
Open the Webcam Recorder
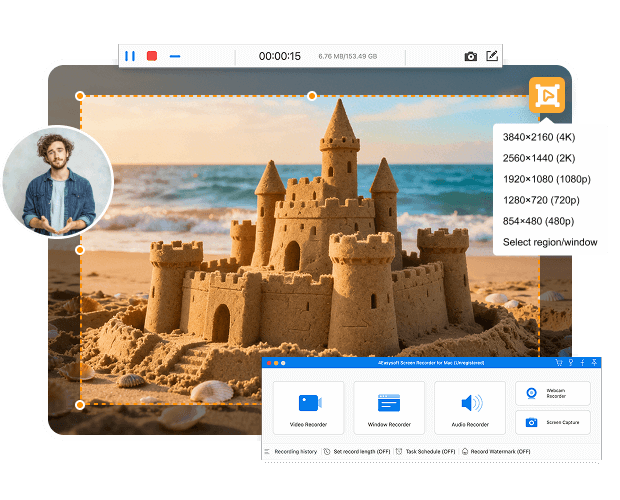[553, 393]
